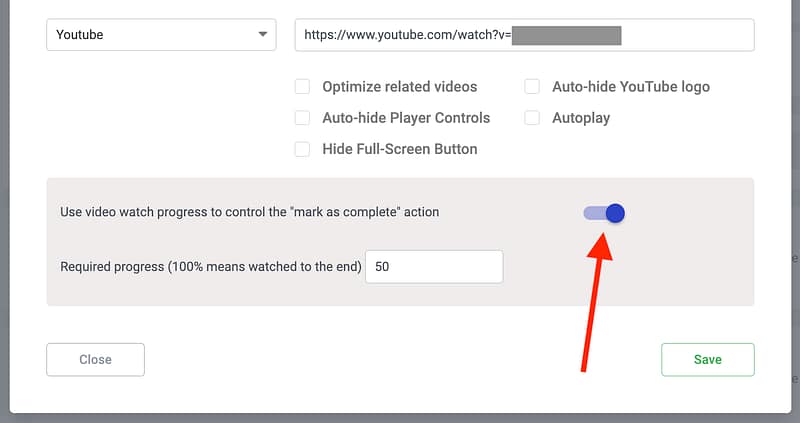
Task: Select the "Autoplay" label text
Action: point(580,118)
